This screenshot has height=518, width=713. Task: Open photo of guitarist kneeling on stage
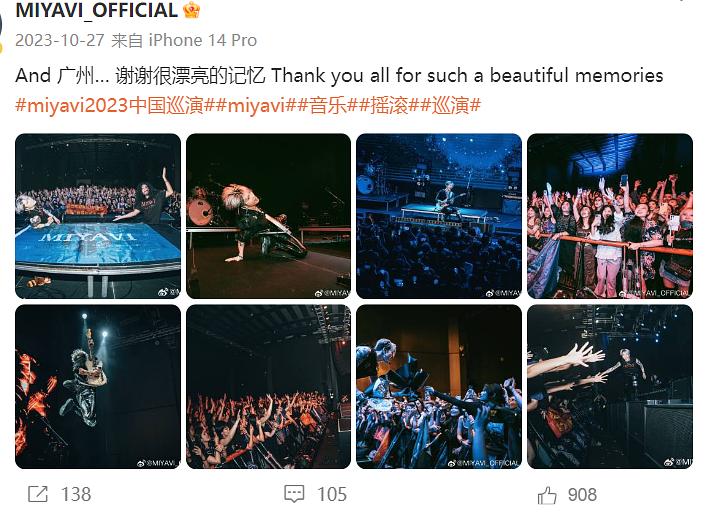269,216
